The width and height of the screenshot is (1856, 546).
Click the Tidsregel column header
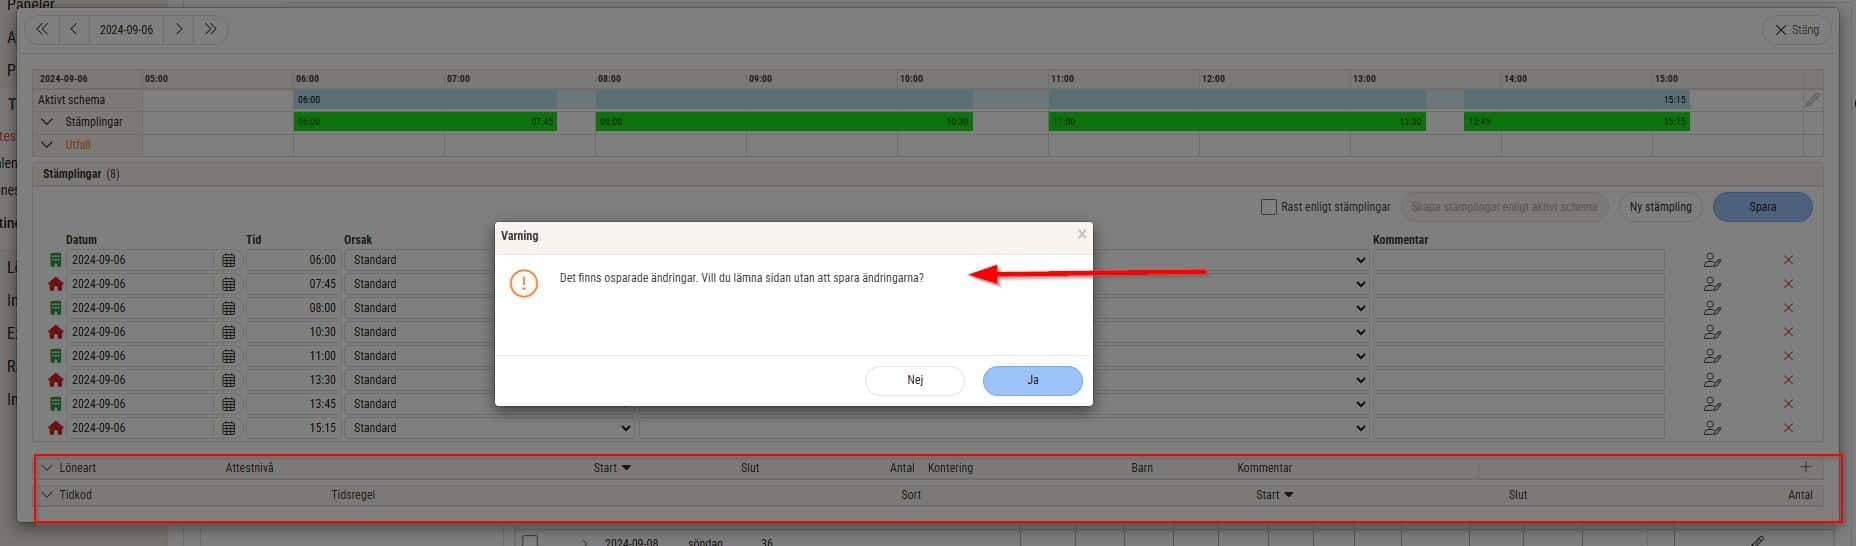(353, 495)
